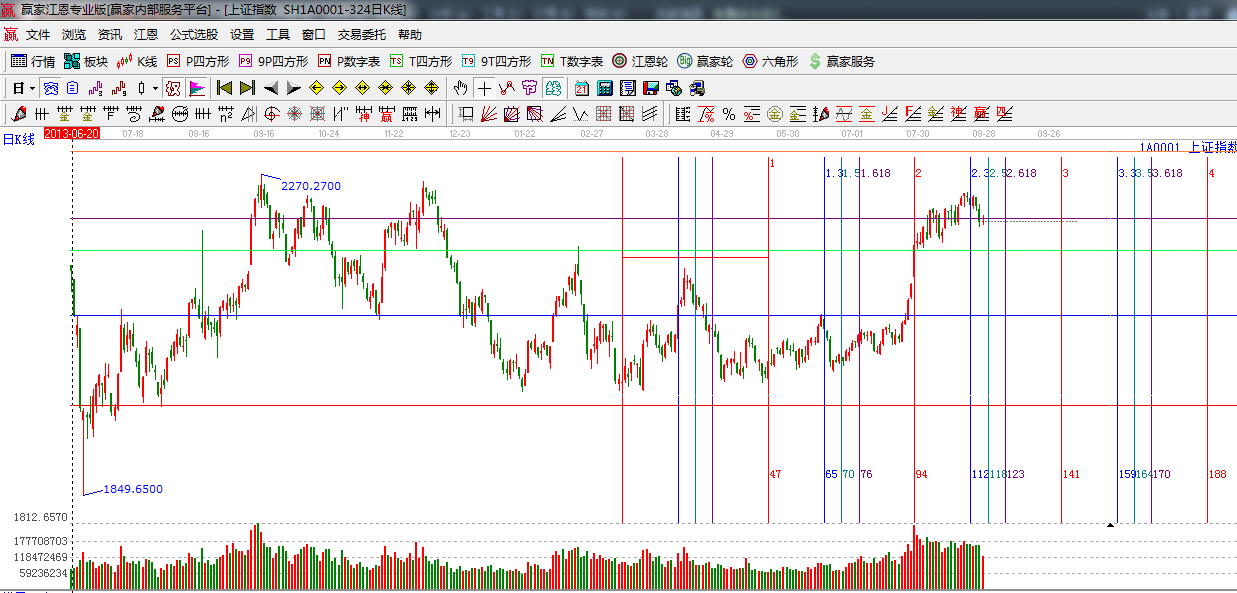Open the 公式选股 menu
The height and width of the screenshot is (593, 1237).
pyautogui.click(x=193, y=35)
